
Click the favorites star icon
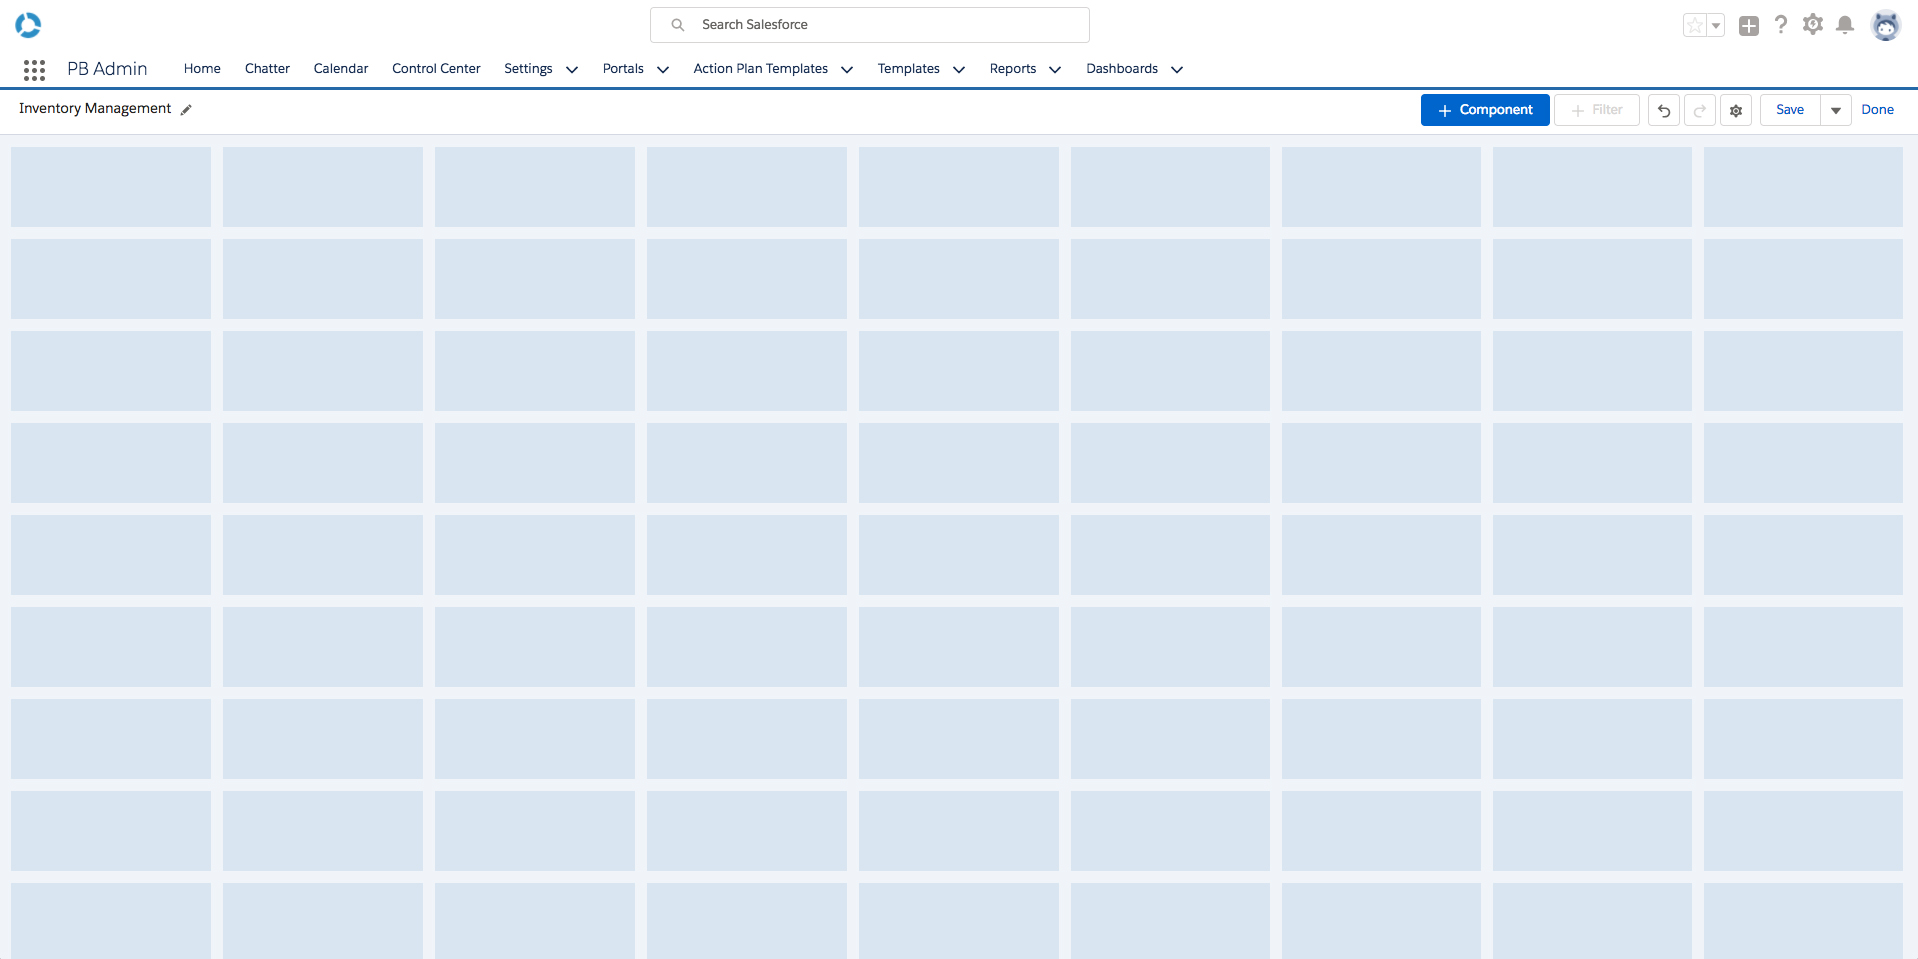(x=1695, y=26)
